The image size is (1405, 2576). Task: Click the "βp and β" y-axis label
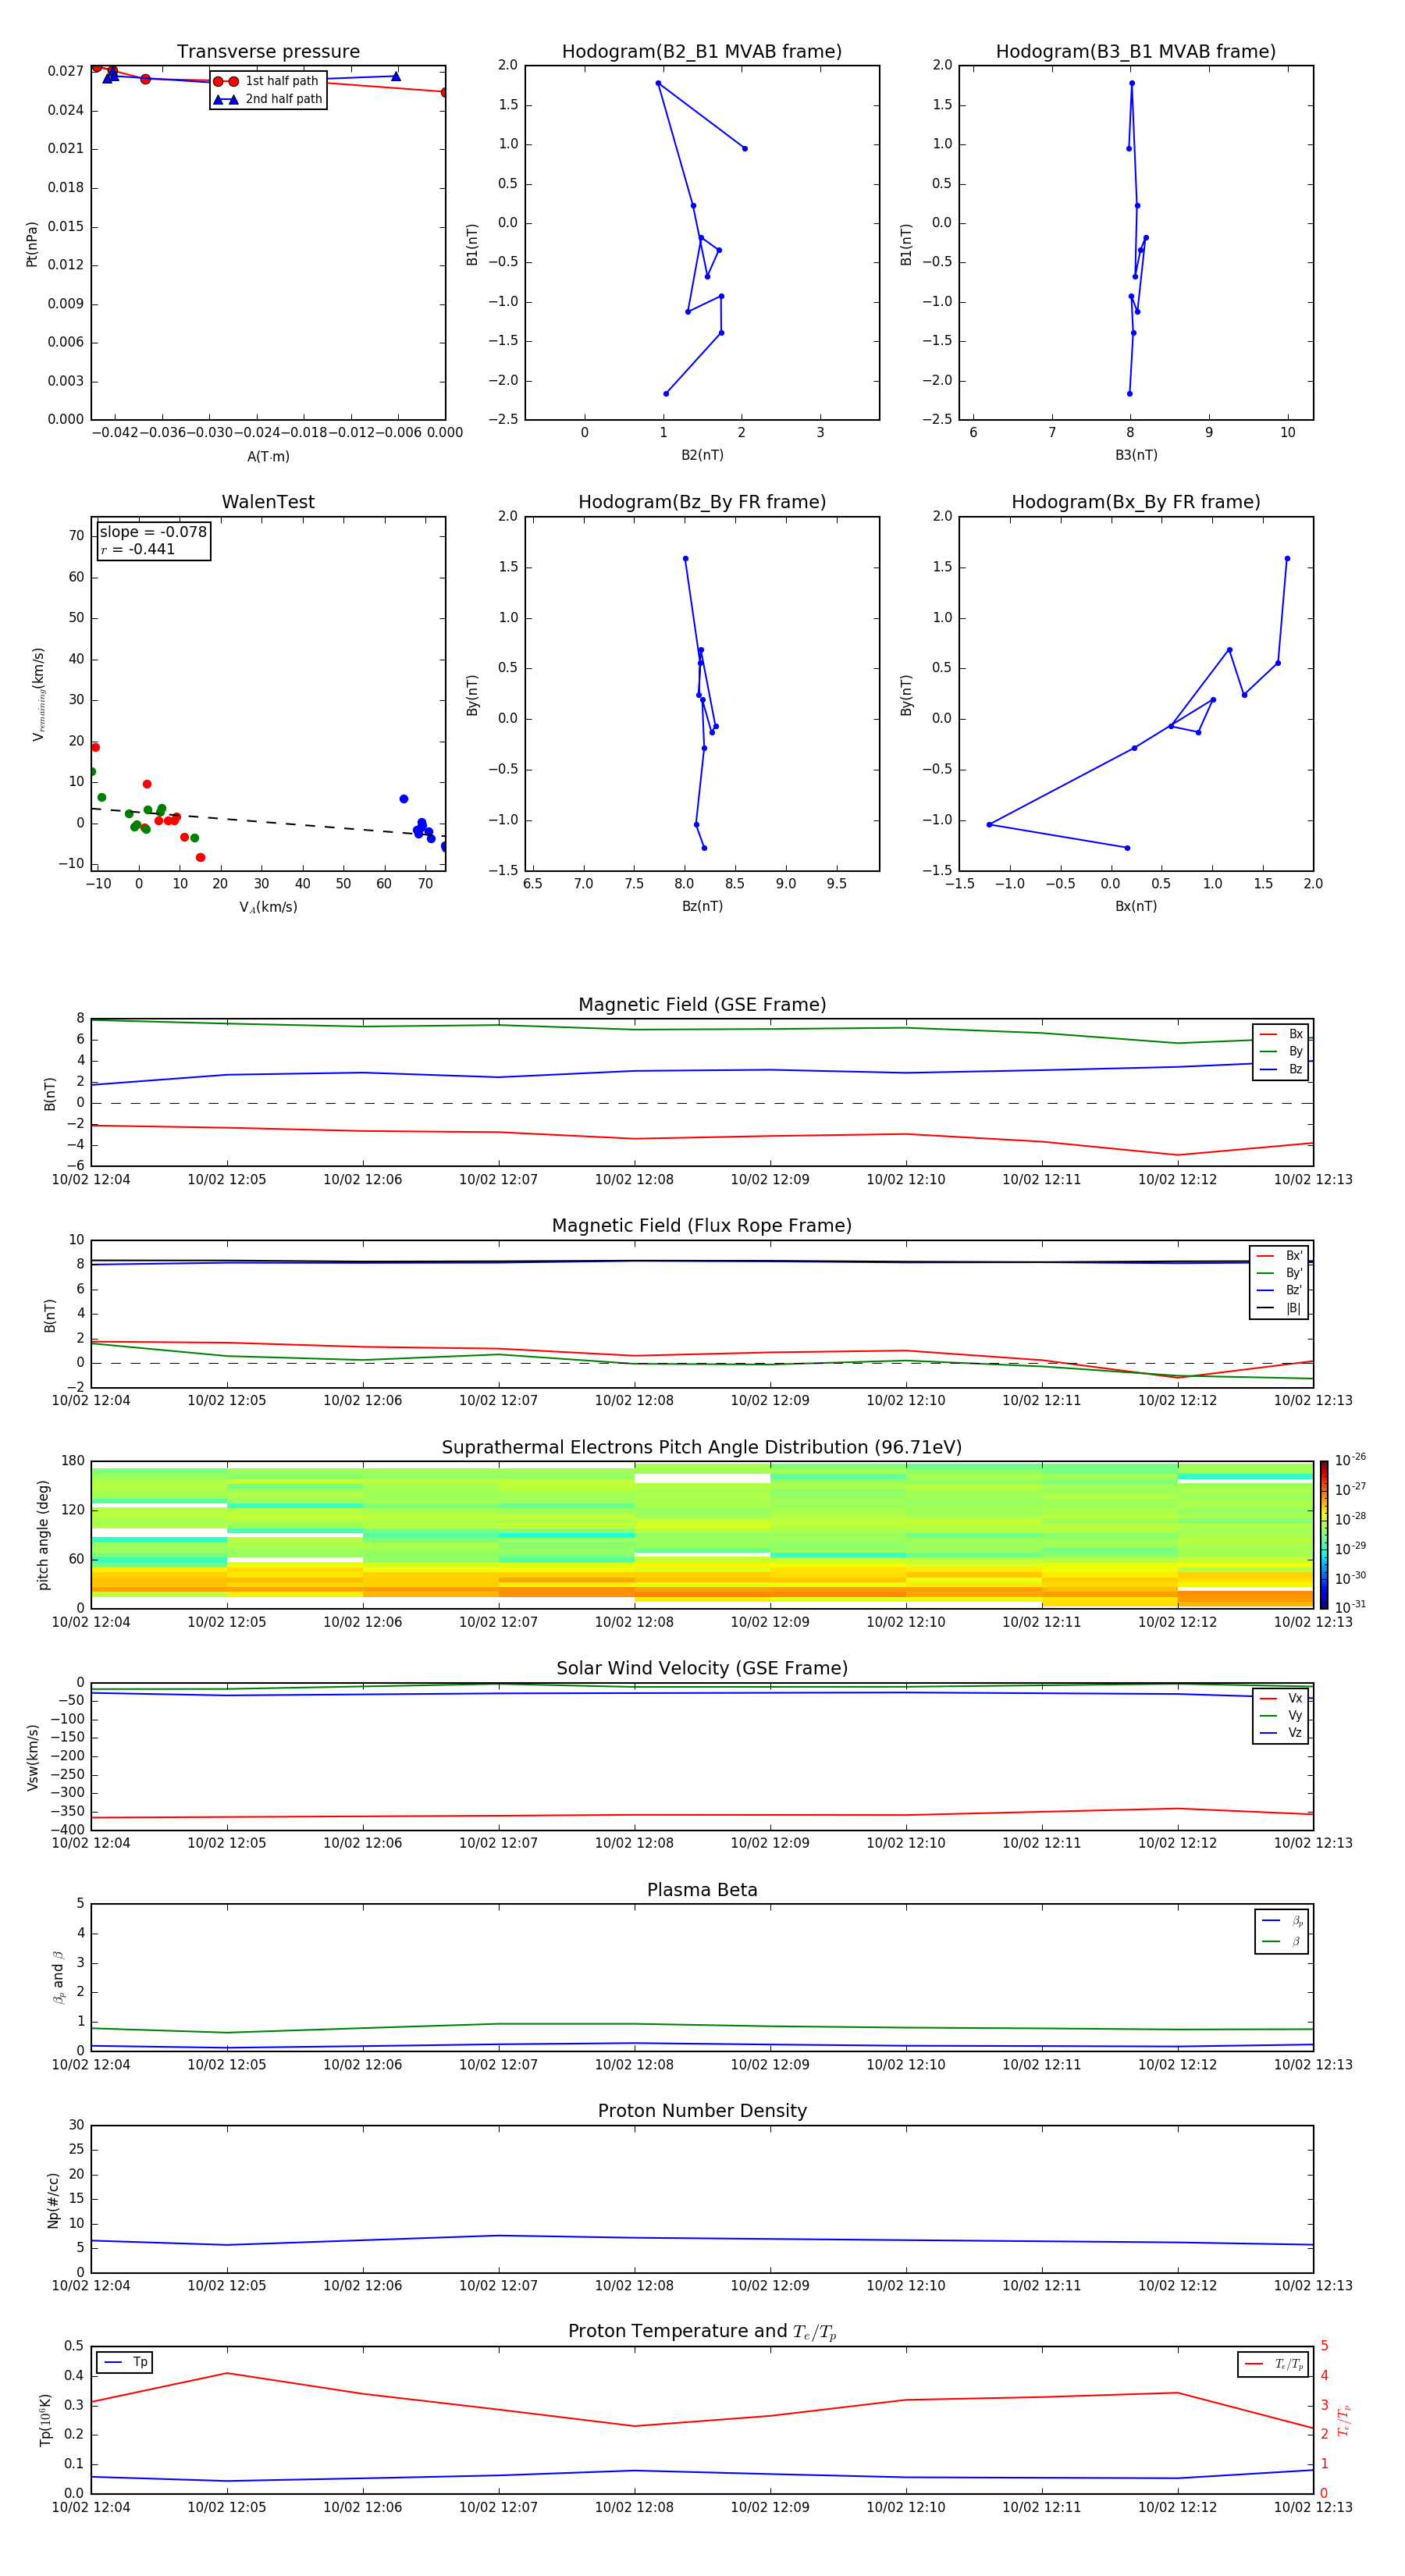click(58, 1977)
